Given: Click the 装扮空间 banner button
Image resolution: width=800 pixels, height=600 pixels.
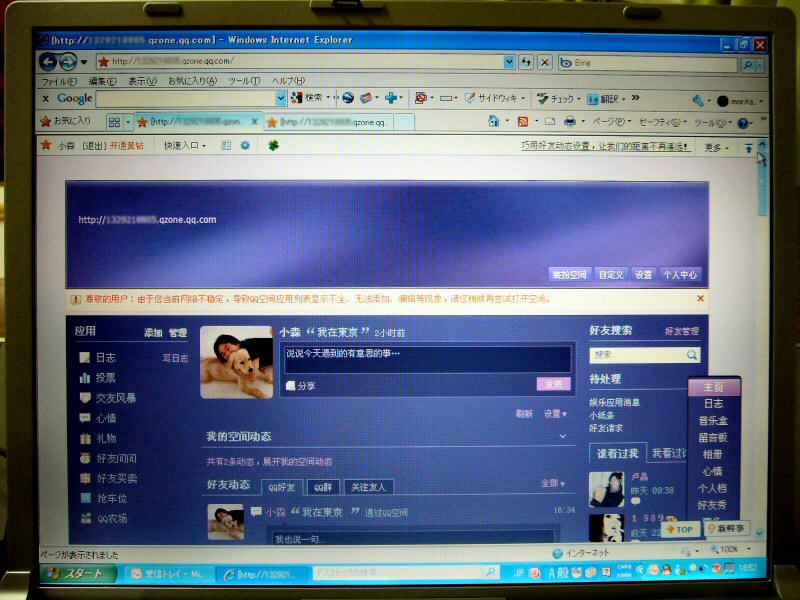Looking at the screenshot, I should tap(569, 274).
